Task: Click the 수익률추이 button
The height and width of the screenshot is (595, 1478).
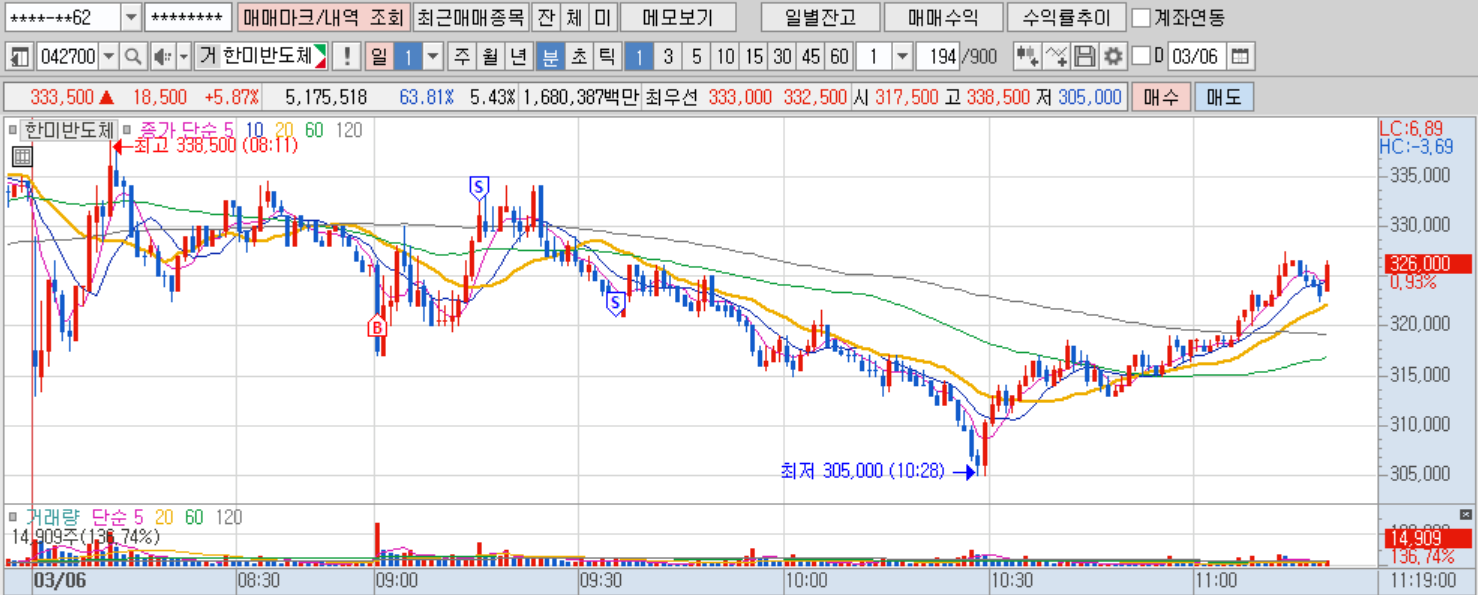Action: (1066, 17)
